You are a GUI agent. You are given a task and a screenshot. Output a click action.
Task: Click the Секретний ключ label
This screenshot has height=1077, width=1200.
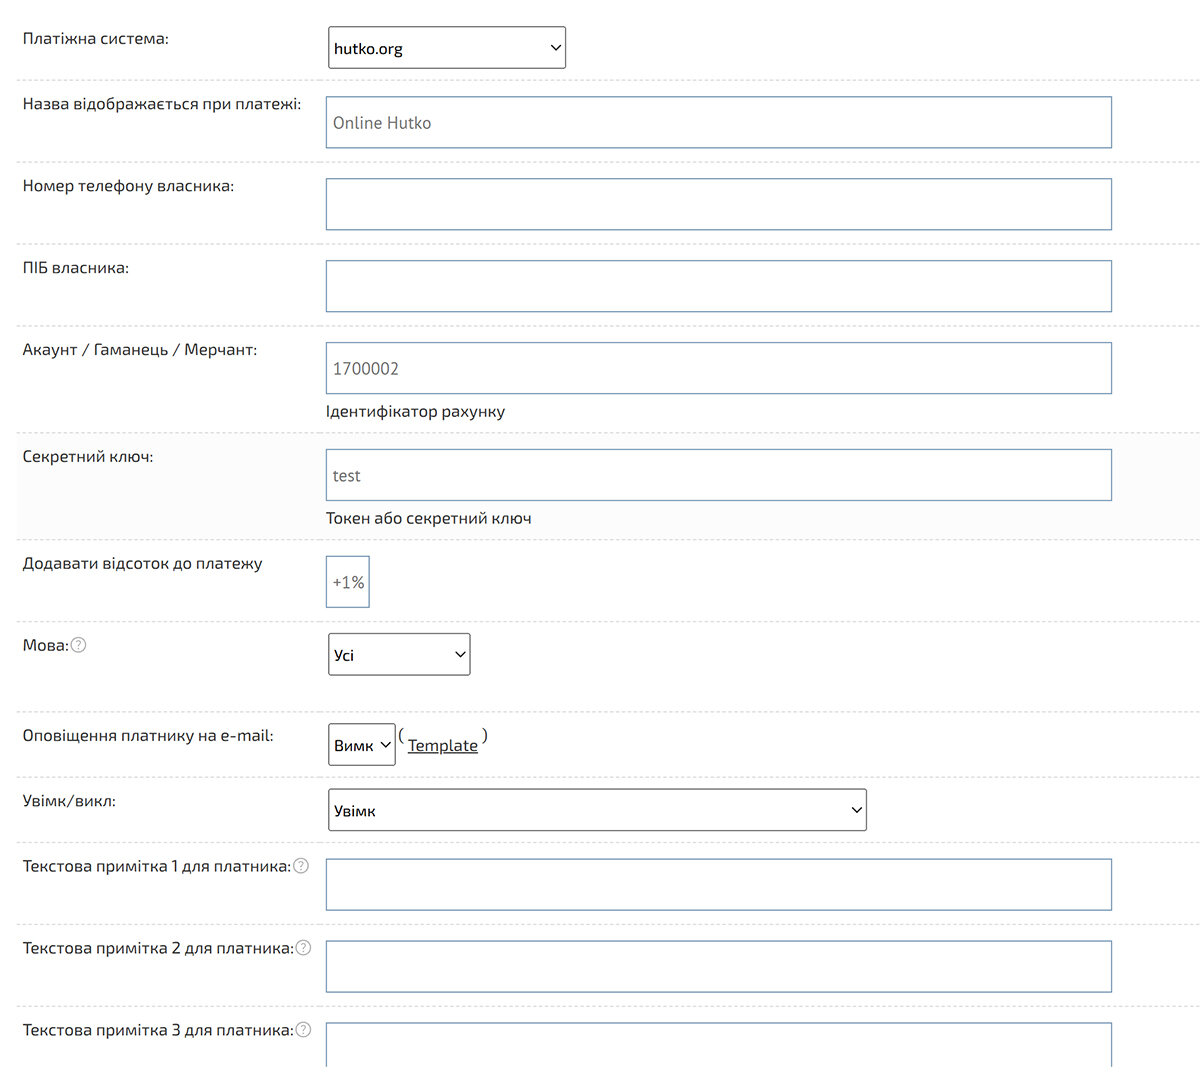pos(88,457)
